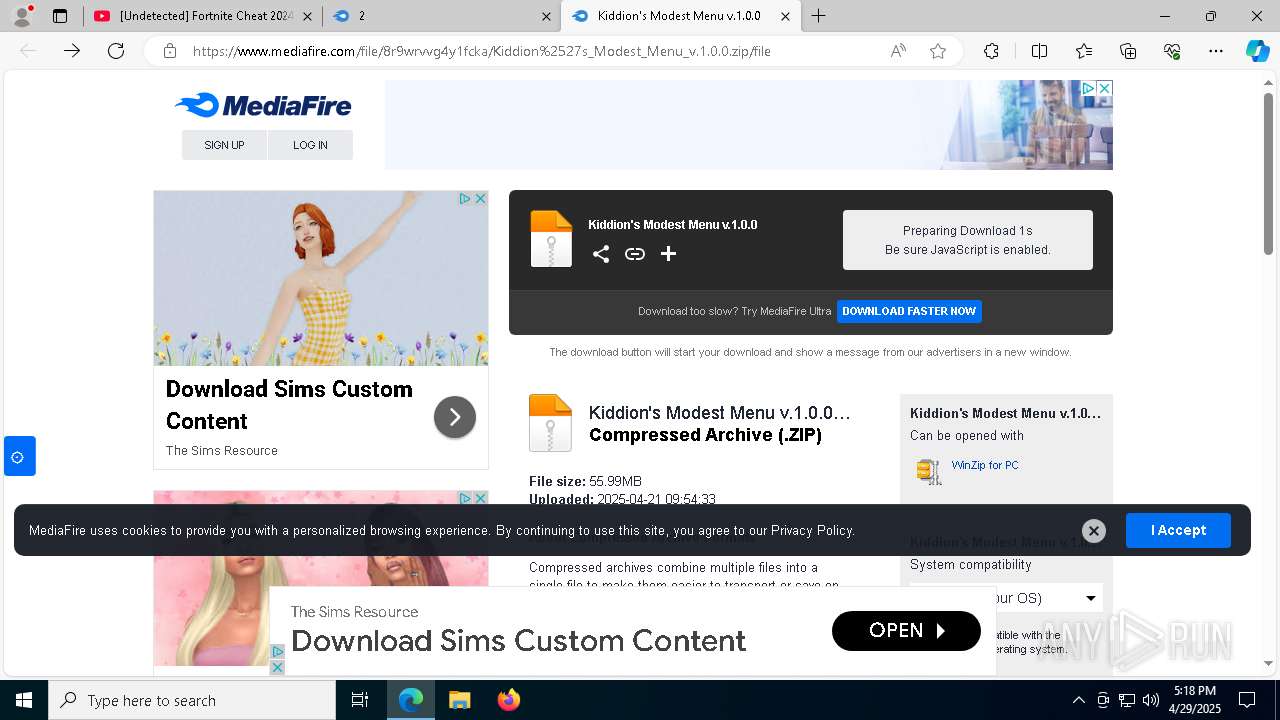Open Microsoft Edge from the taskbar
1280x720 pixels.
click(411, 700)
